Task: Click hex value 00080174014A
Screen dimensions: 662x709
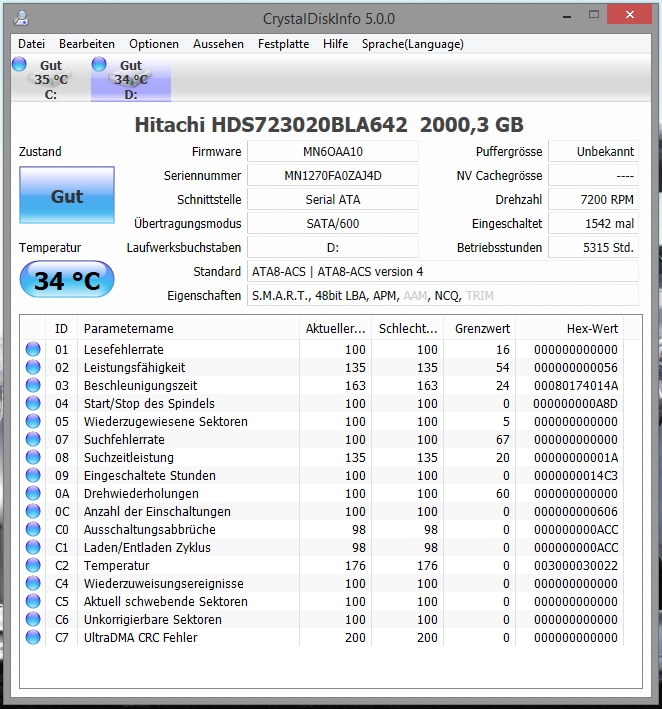Action: coord(576,385)
